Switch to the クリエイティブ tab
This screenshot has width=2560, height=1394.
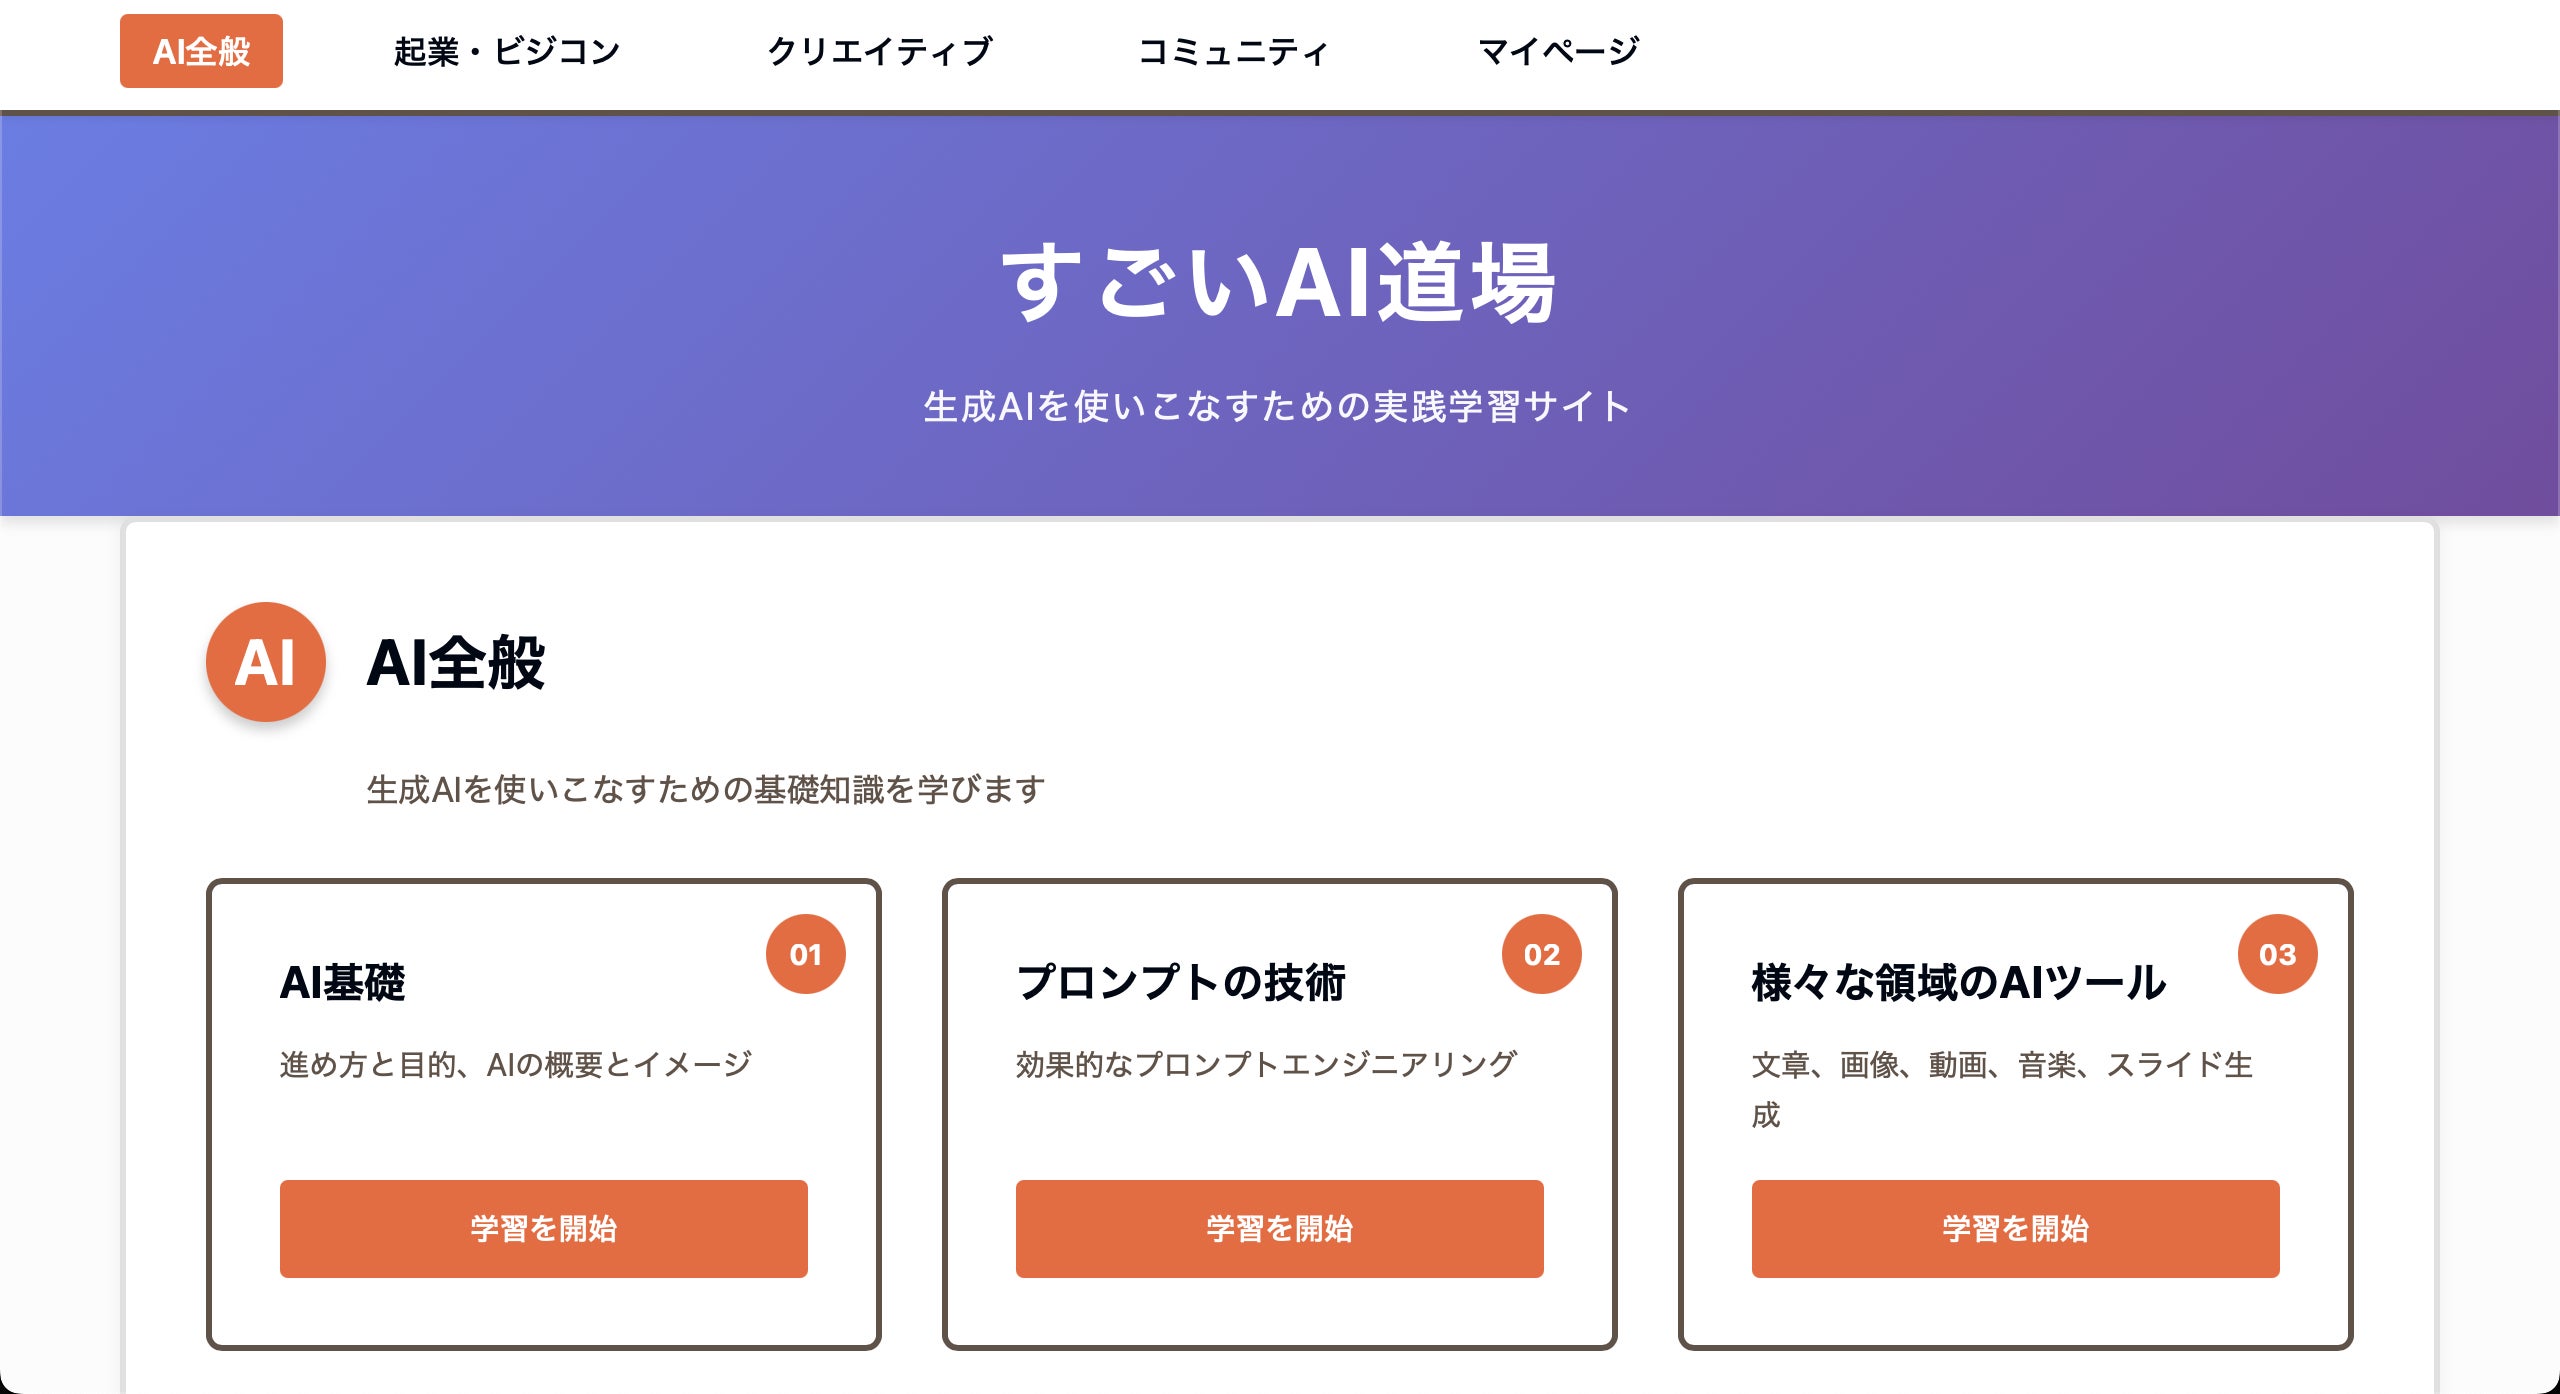coord(879,51)
